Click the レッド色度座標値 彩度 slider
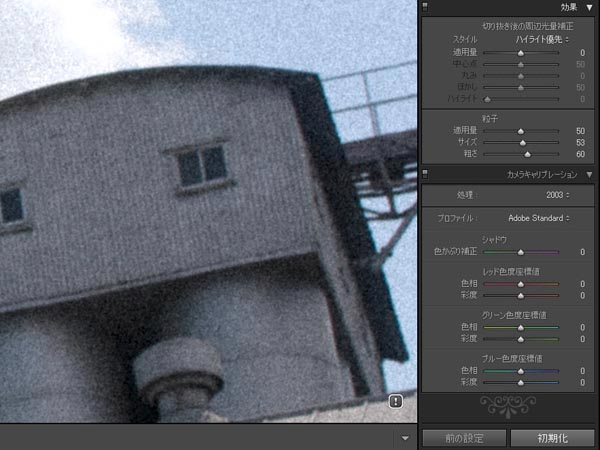 [521, 296]
